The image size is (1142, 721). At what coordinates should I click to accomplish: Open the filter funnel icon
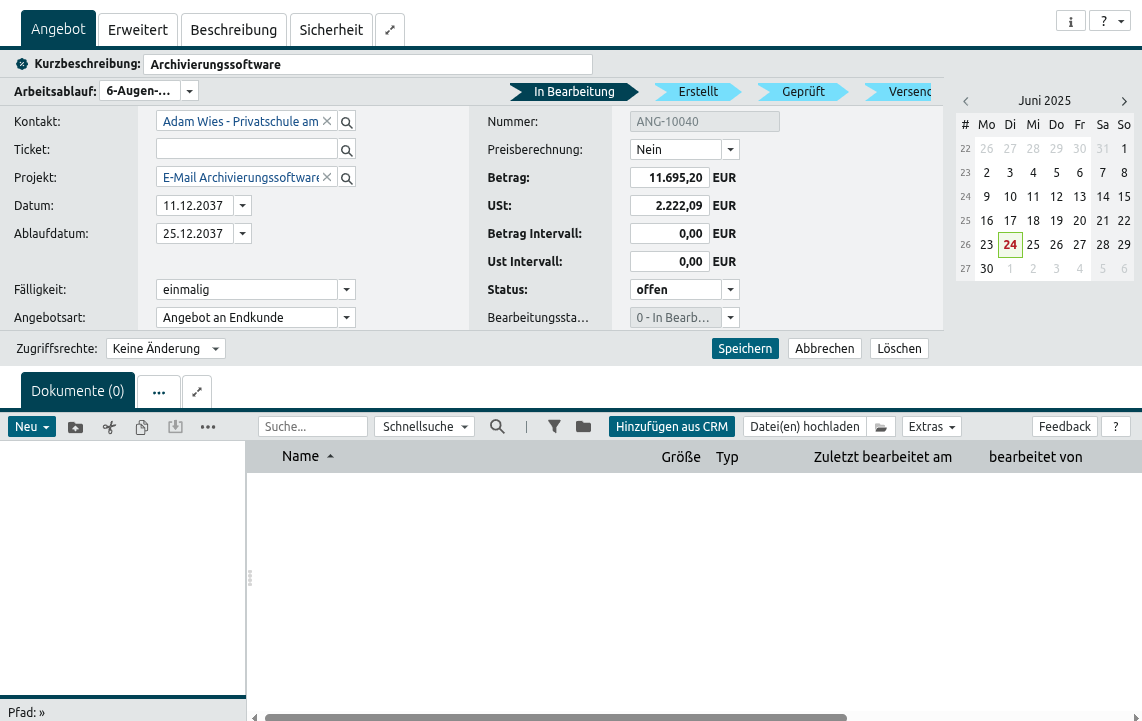coord(554,427)
